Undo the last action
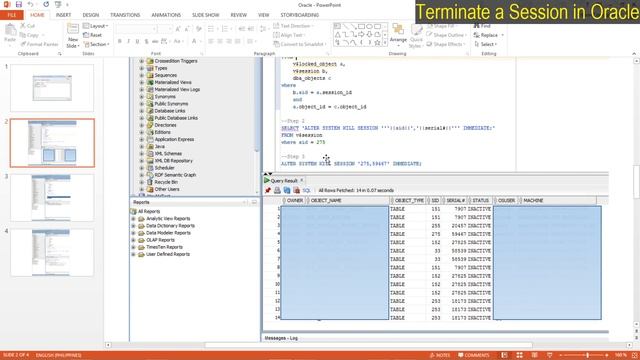 (31, 4)
